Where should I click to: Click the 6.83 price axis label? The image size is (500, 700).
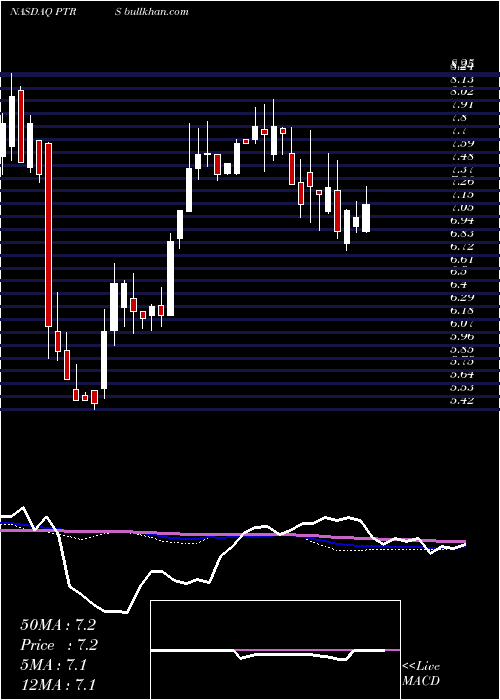[x=462, y=234]
